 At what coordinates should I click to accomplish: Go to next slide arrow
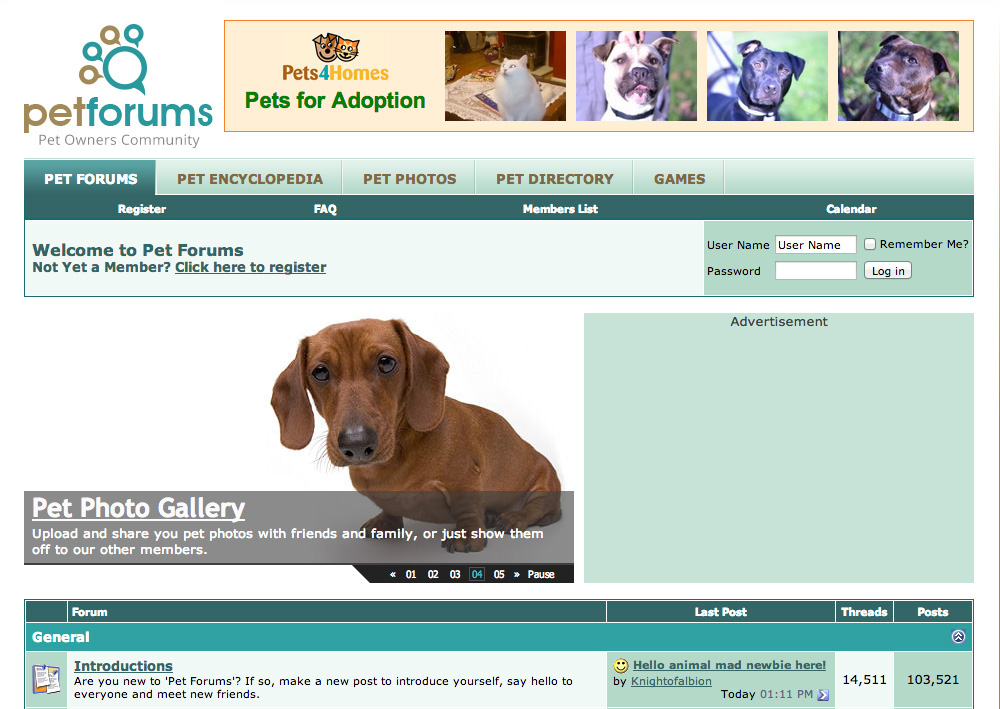coord(517,574)
